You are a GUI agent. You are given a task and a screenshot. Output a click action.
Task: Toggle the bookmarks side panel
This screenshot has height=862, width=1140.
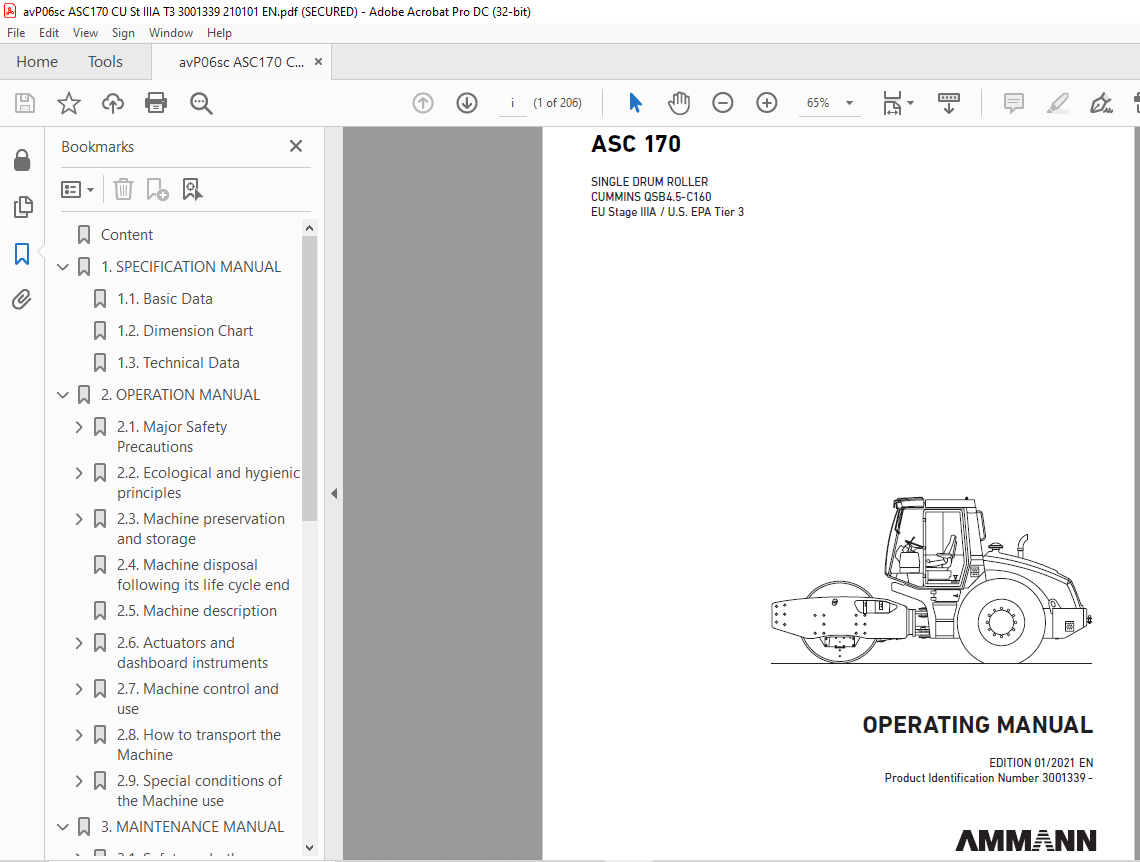[23, 254]
